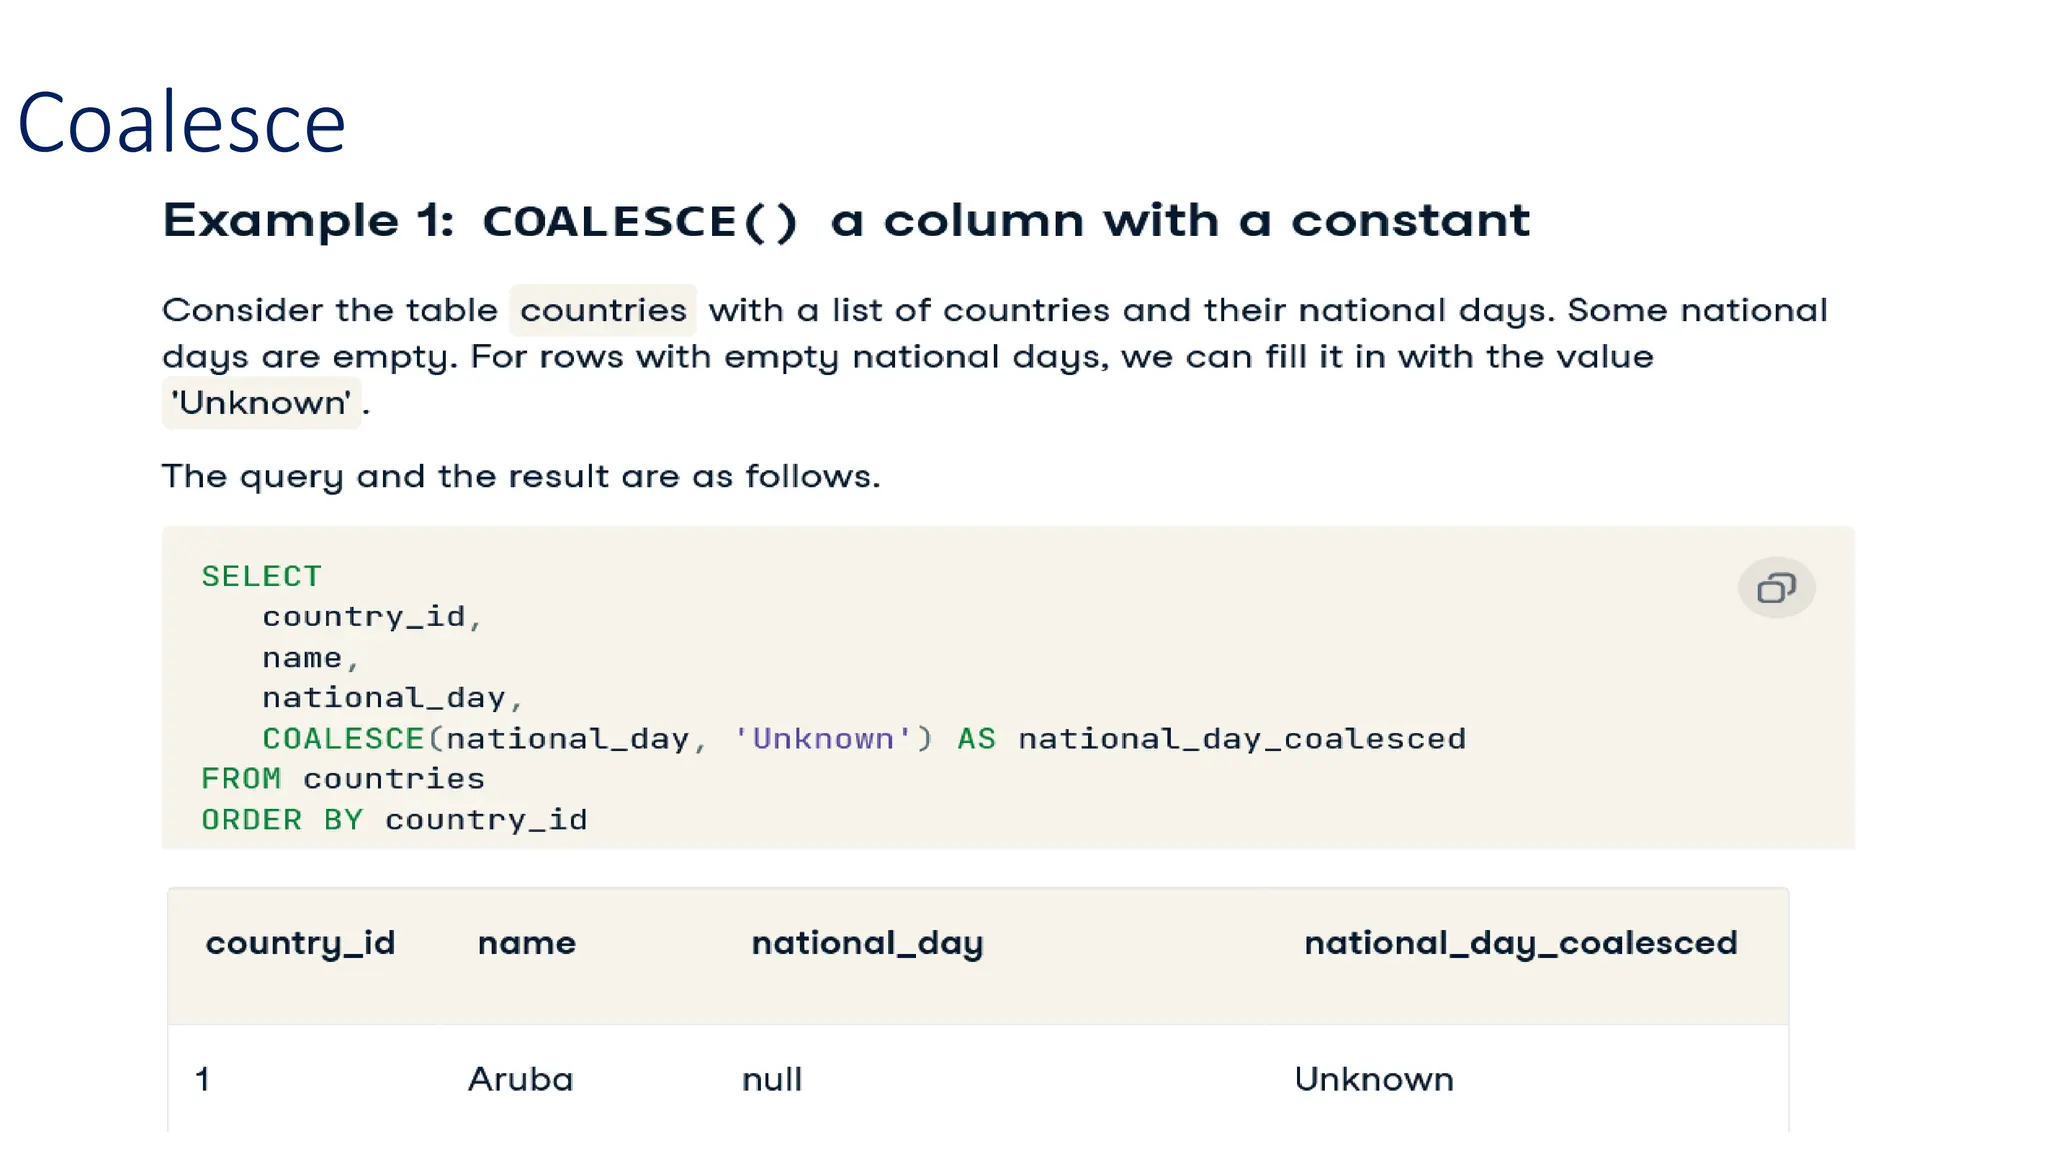Click the ORDER BY clause in code
This screenshot has height=1152, width=2048.
281,820
